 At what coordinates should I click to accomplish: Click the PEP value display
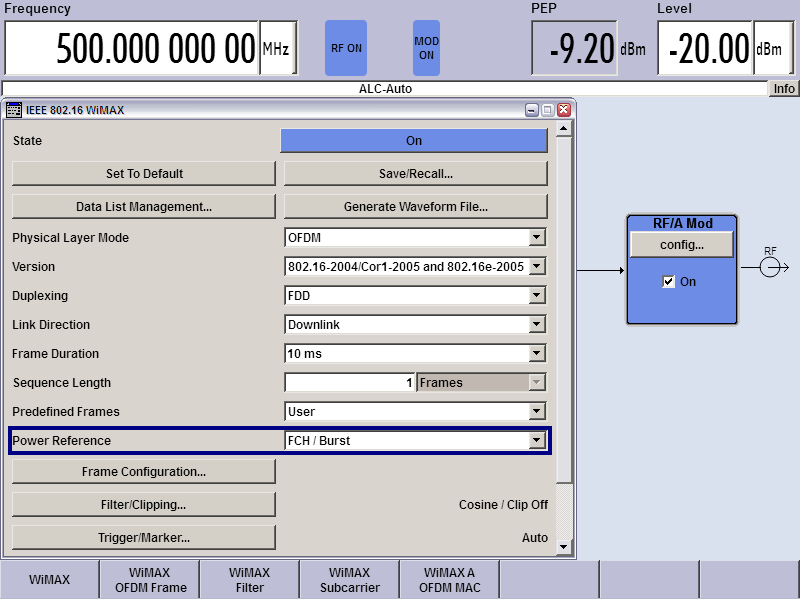(574, 48)
